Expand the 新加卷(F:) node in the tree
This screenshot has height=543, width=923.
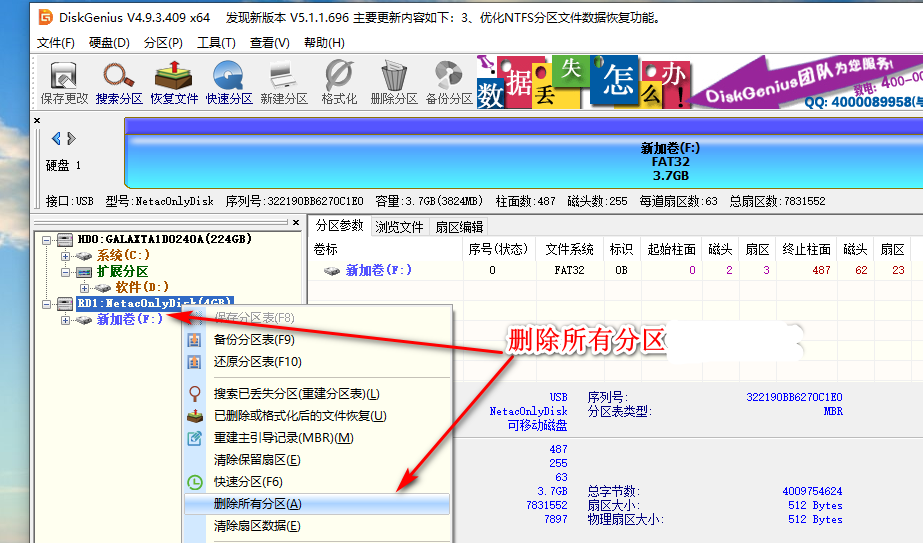tap(65, 320)
